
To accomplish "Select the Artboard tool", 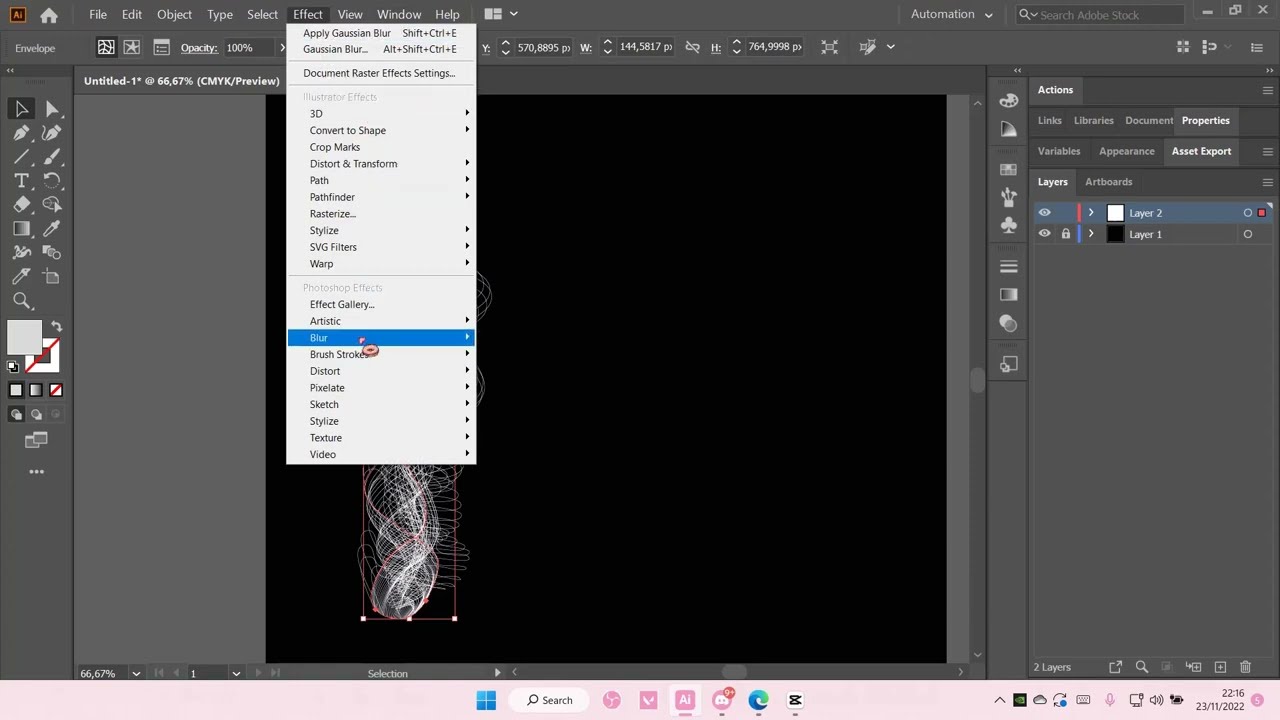I will point(52,277).
